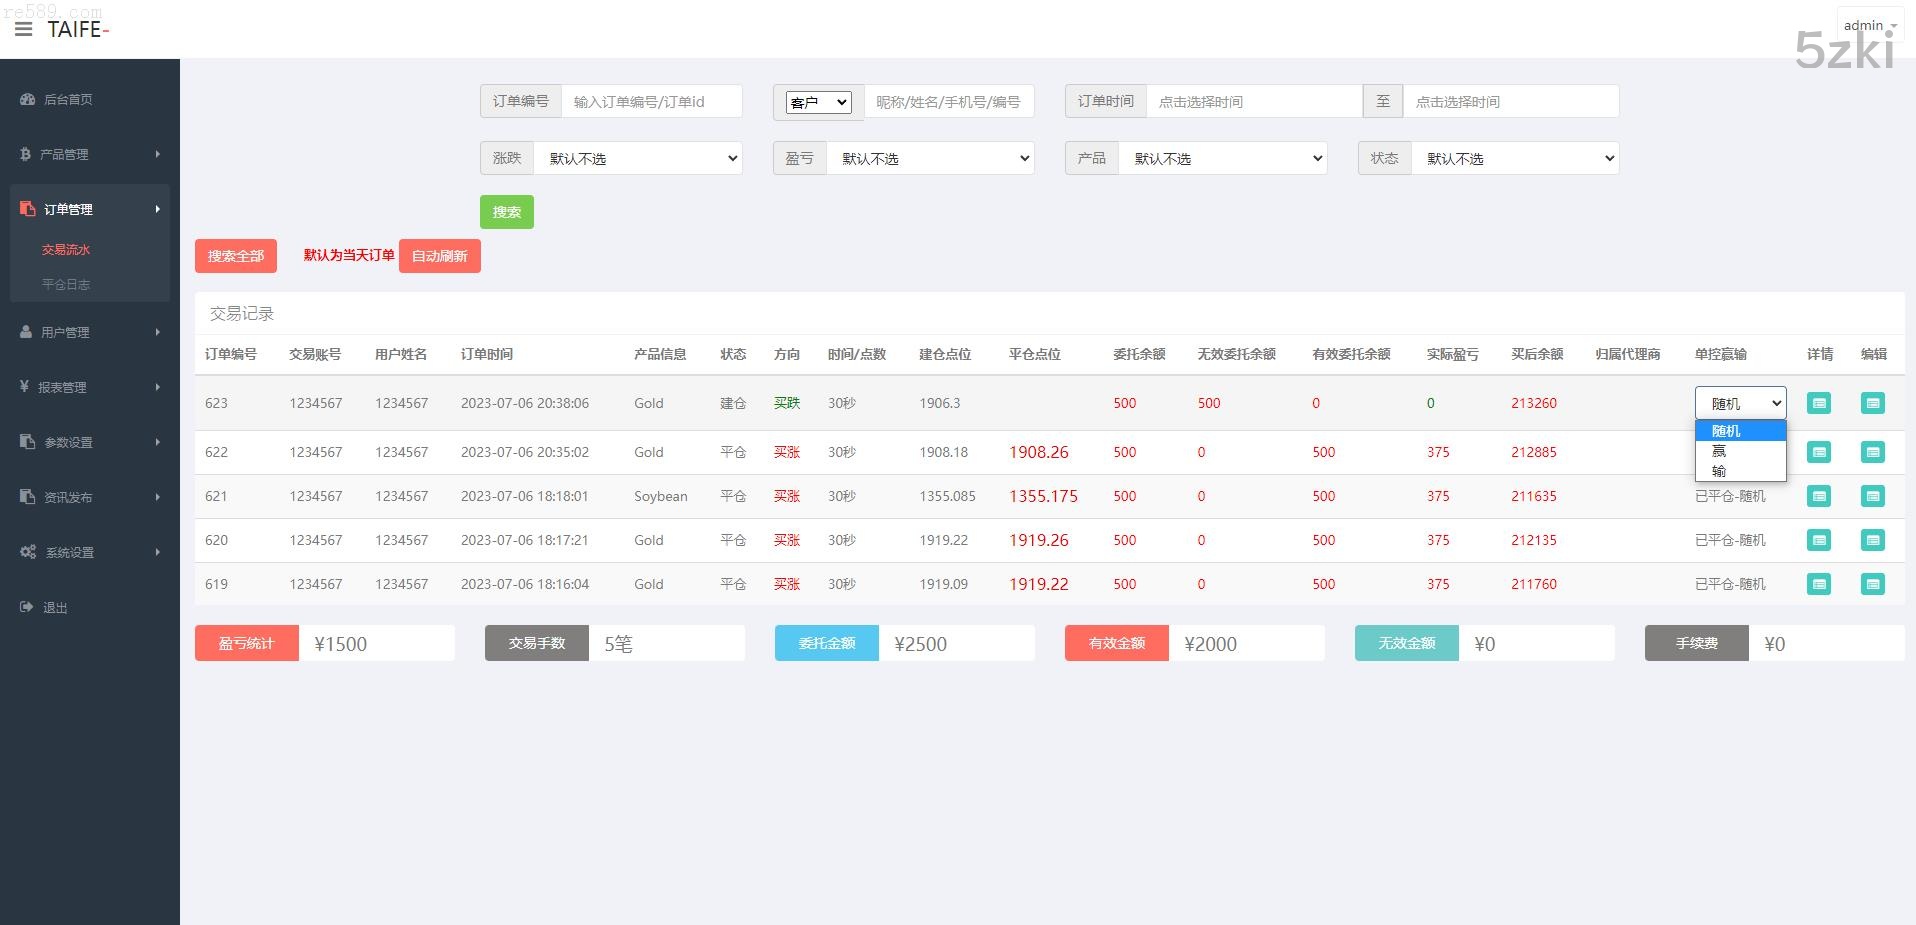The height and width of the screenshot is (925, 1916).
Task: Open the 涨跌 filter dropdown
Action: coord(638,158)
